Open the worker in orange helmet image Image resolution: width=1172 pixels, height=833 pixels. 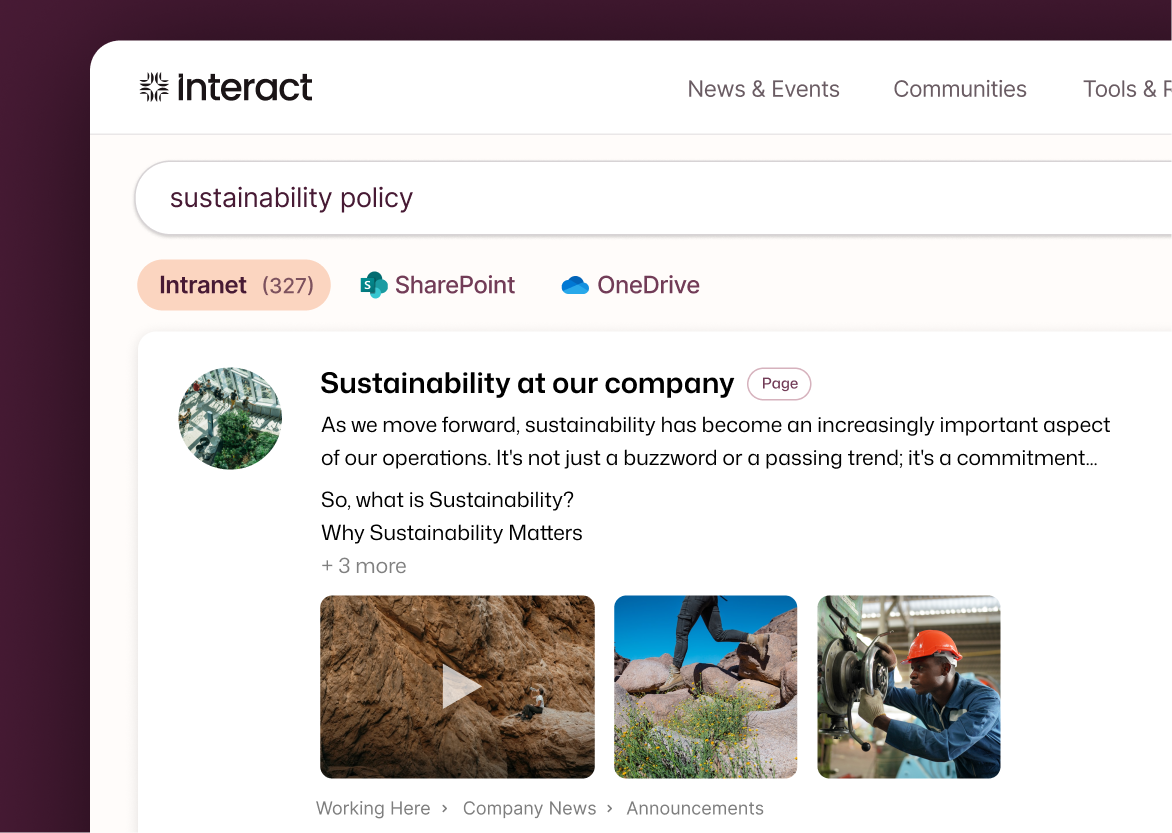909,686
